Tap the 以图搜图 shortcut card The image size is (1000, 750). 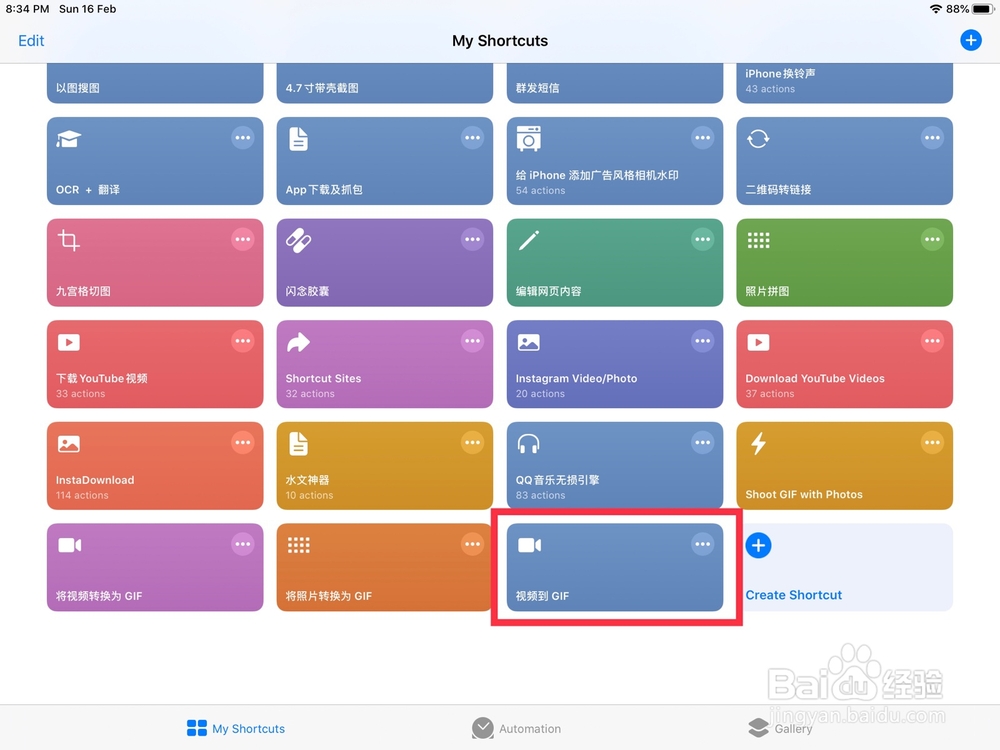pyautogui.click(x=155, y=84)
